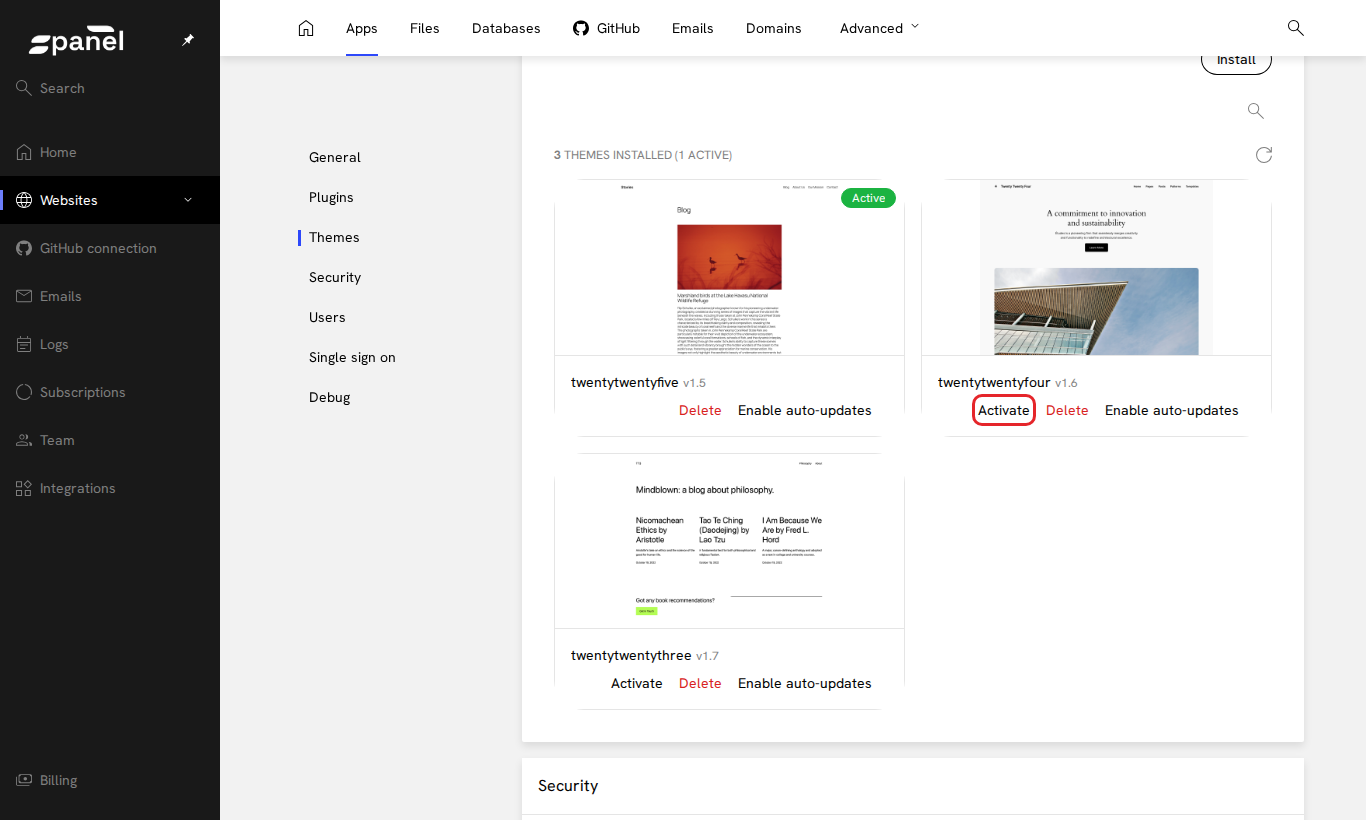Go to Users section
The image size is (1366, 820).
pos(327,317)
